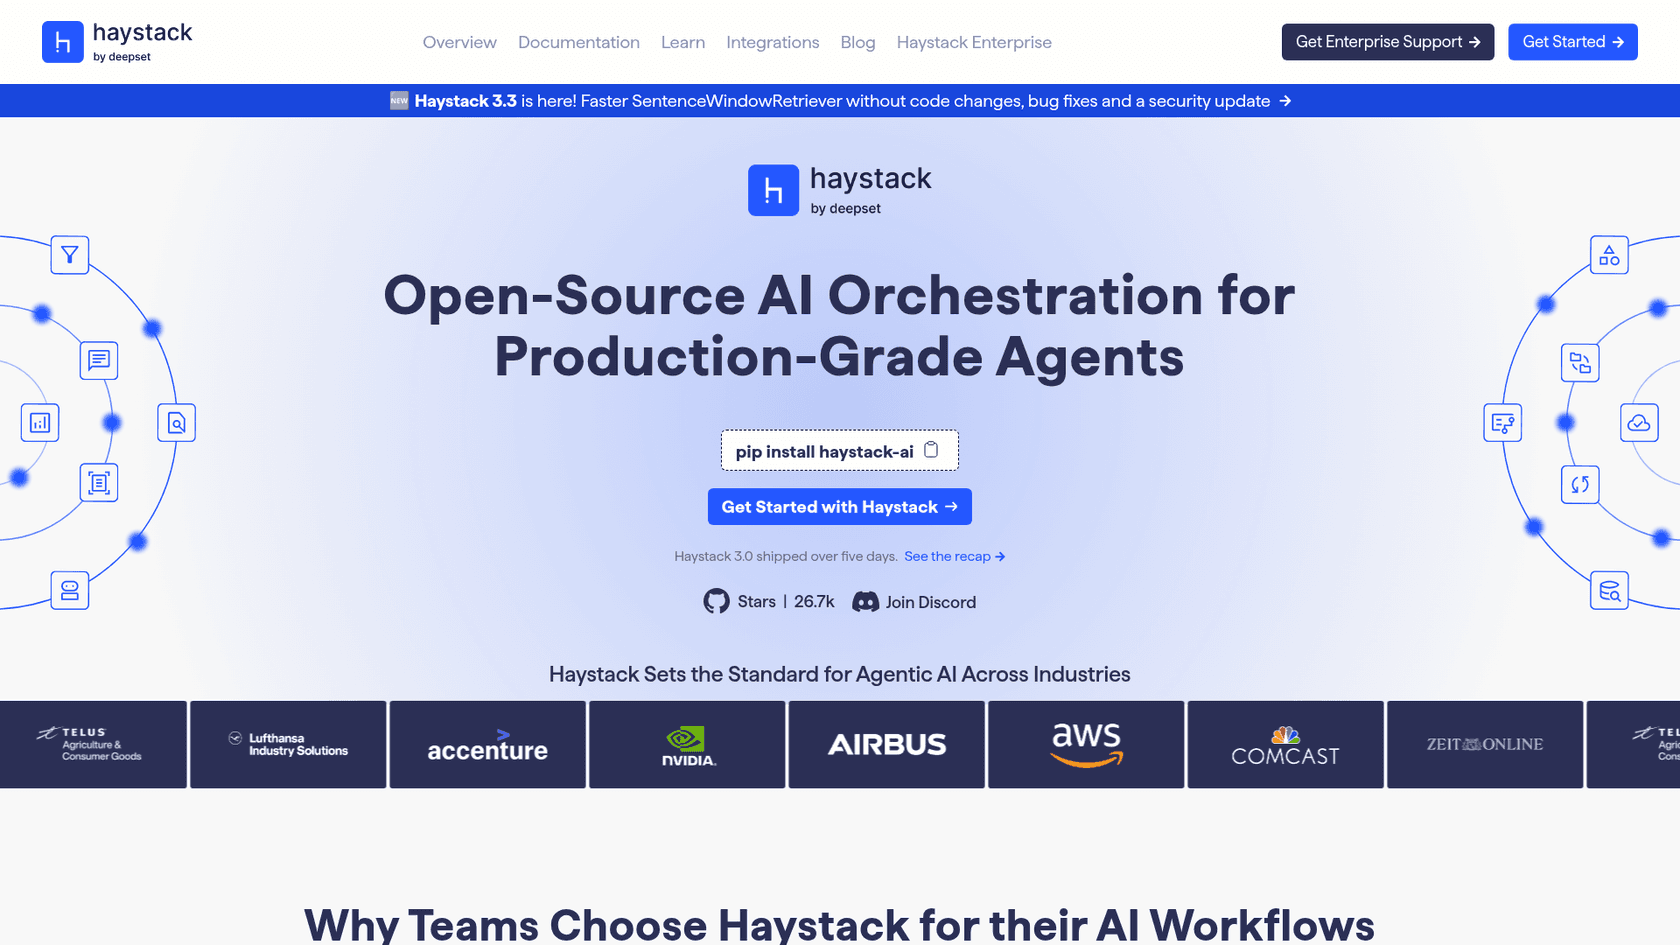Click the cloud icon on right
Image resolution: width=1680 pixels, height=945 pixels.
pyautogui.click(x=1639, y=423)
